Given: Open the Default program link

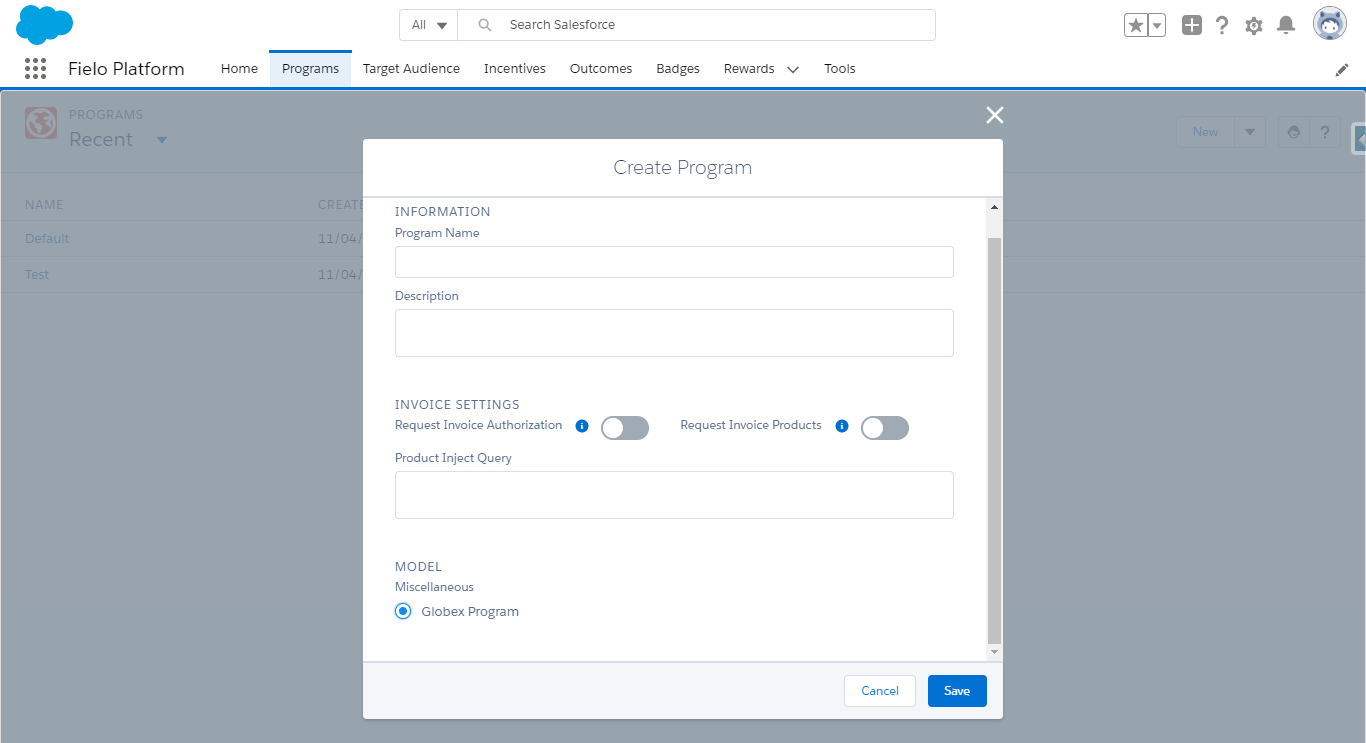Looking at the screenshot, I should click(x=47, y=238).
